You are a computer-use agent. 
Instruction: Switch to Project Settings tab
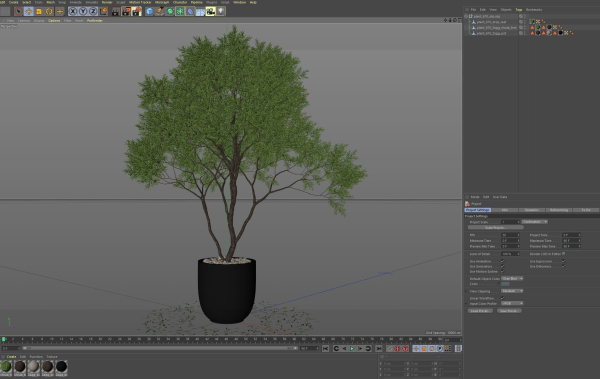coord(478,210)
